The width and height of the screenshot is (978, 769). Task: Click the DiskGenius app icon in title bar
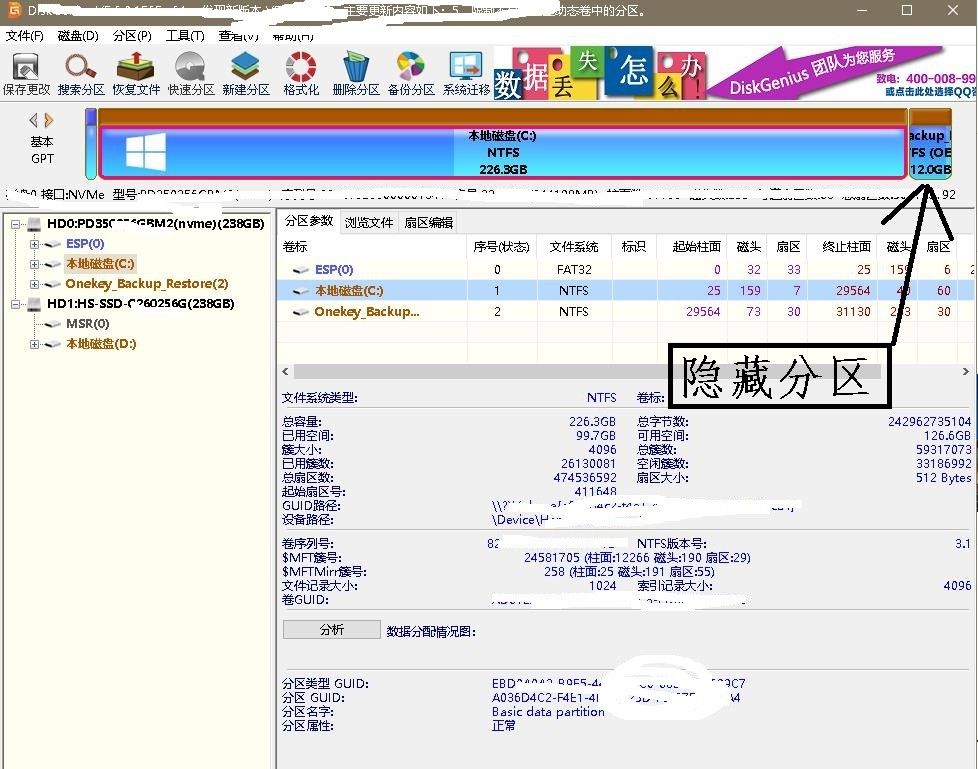point(14,10)
